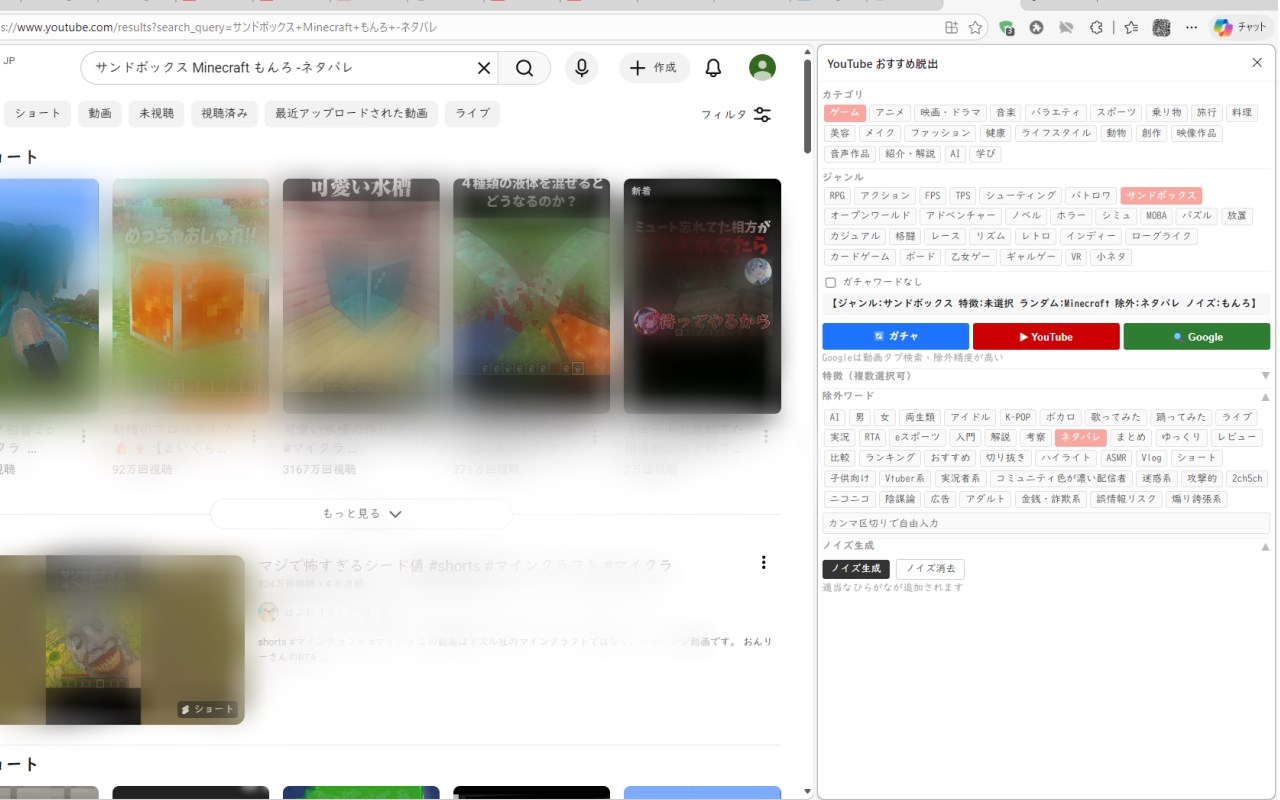This screenshot has height=800, width=1280.
Task: Toggle the ネタバレ exclusion tag
Action: [1080, 438]
